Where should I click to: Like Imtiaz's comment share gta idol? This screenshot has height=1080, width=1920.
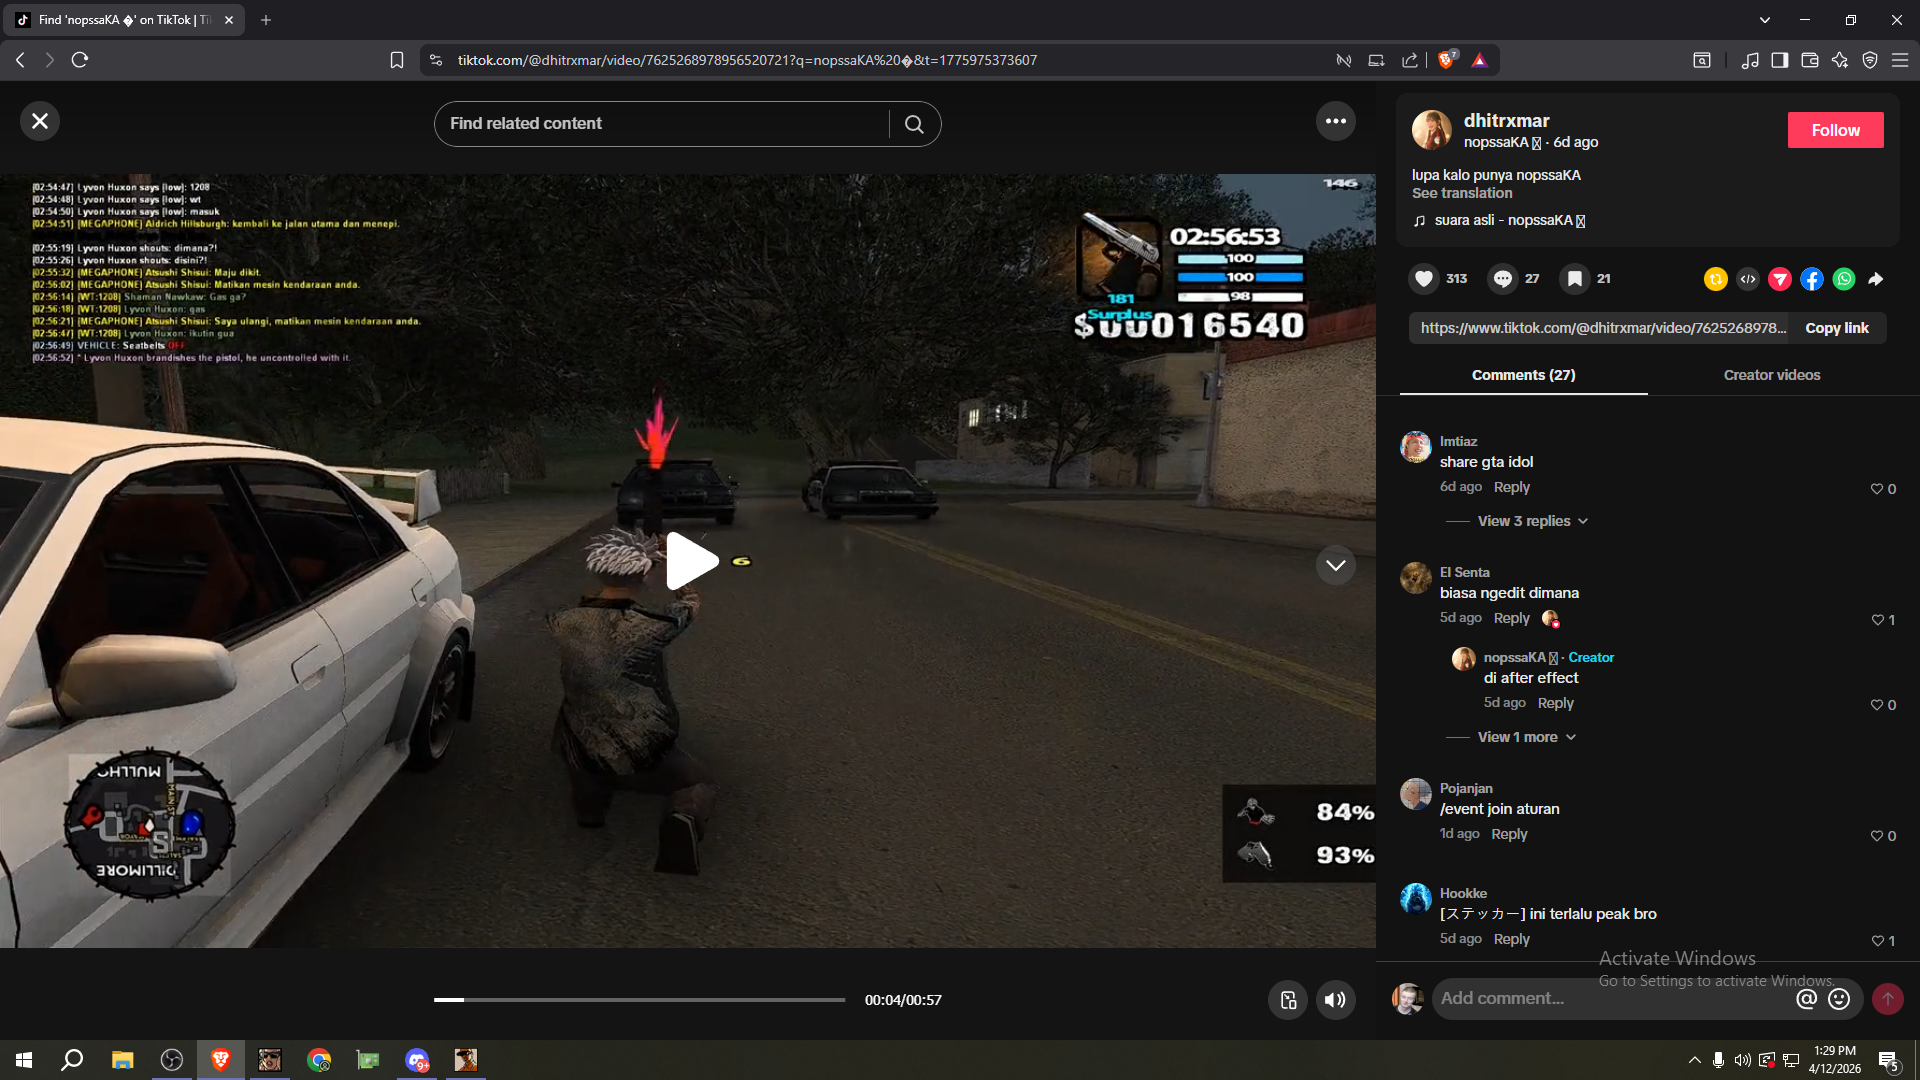pos(1877,489)
